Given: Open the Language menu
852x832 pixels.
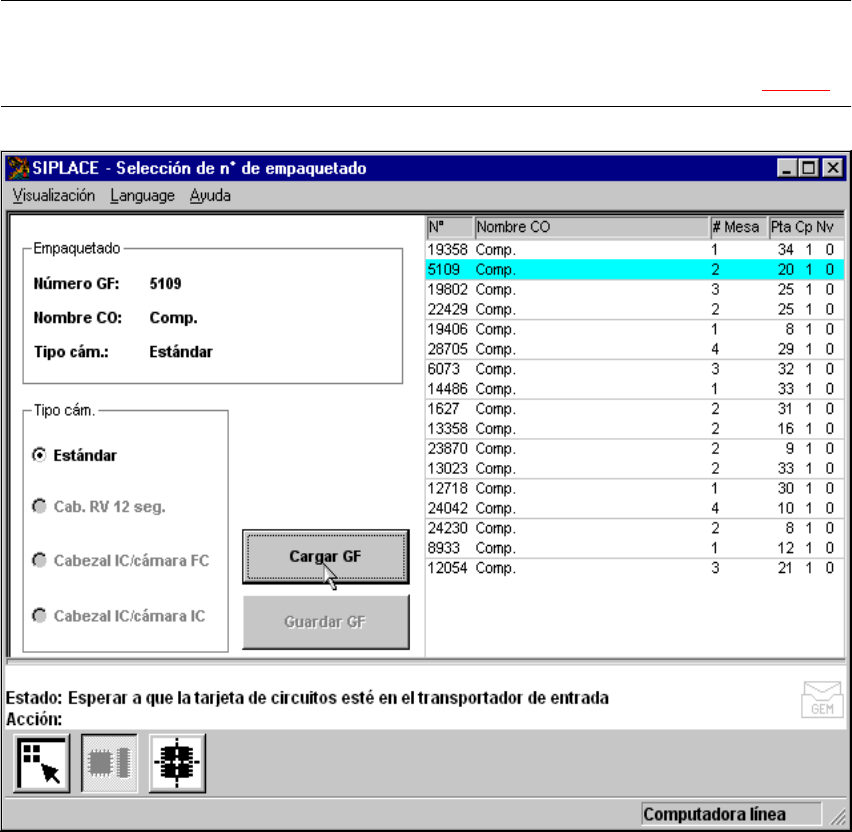Looking at the screenshot, I should pyautogui.click(x=142, y=196).
